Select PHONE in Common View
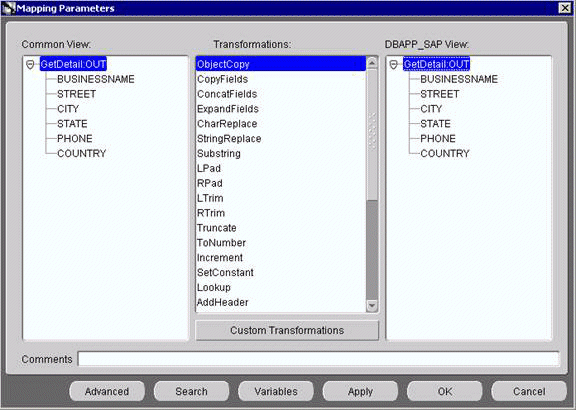576x410 pixels. [75, 139]
